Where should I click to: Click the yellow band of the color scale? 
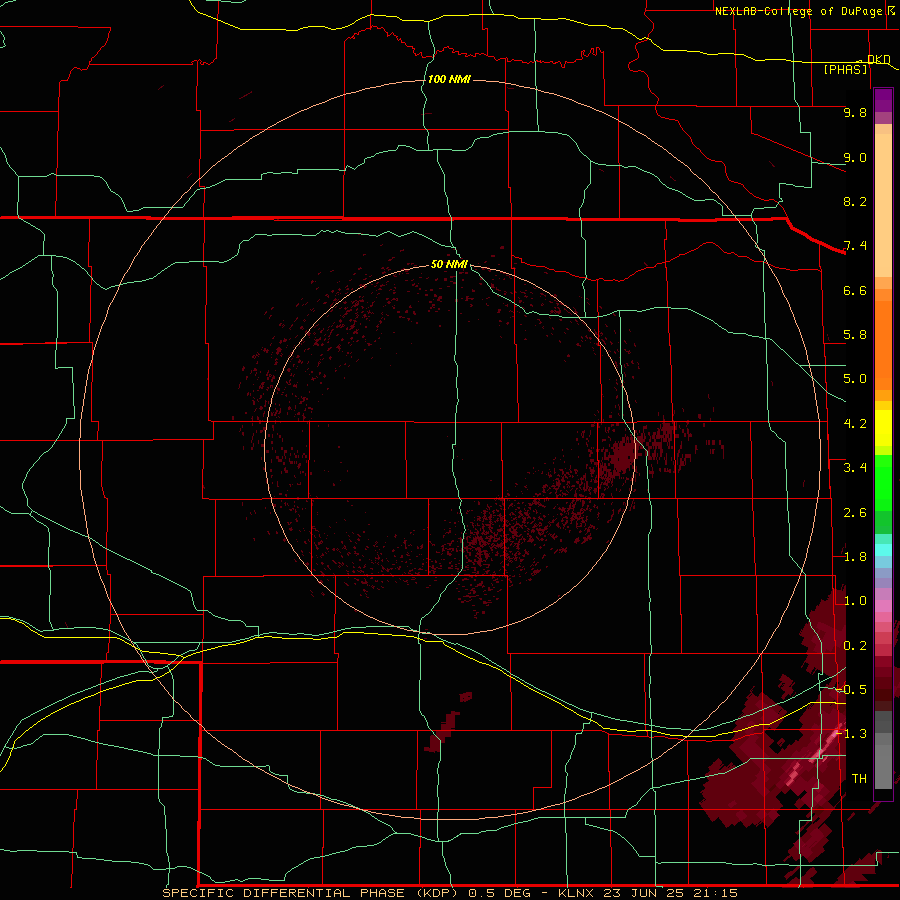[x=883, y=428]
